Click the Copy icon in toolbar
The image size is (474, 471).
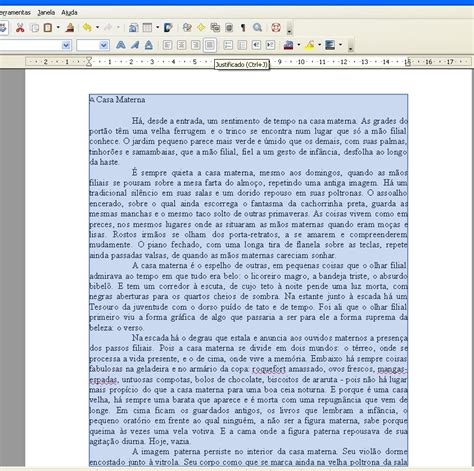[x=35, y=28]
